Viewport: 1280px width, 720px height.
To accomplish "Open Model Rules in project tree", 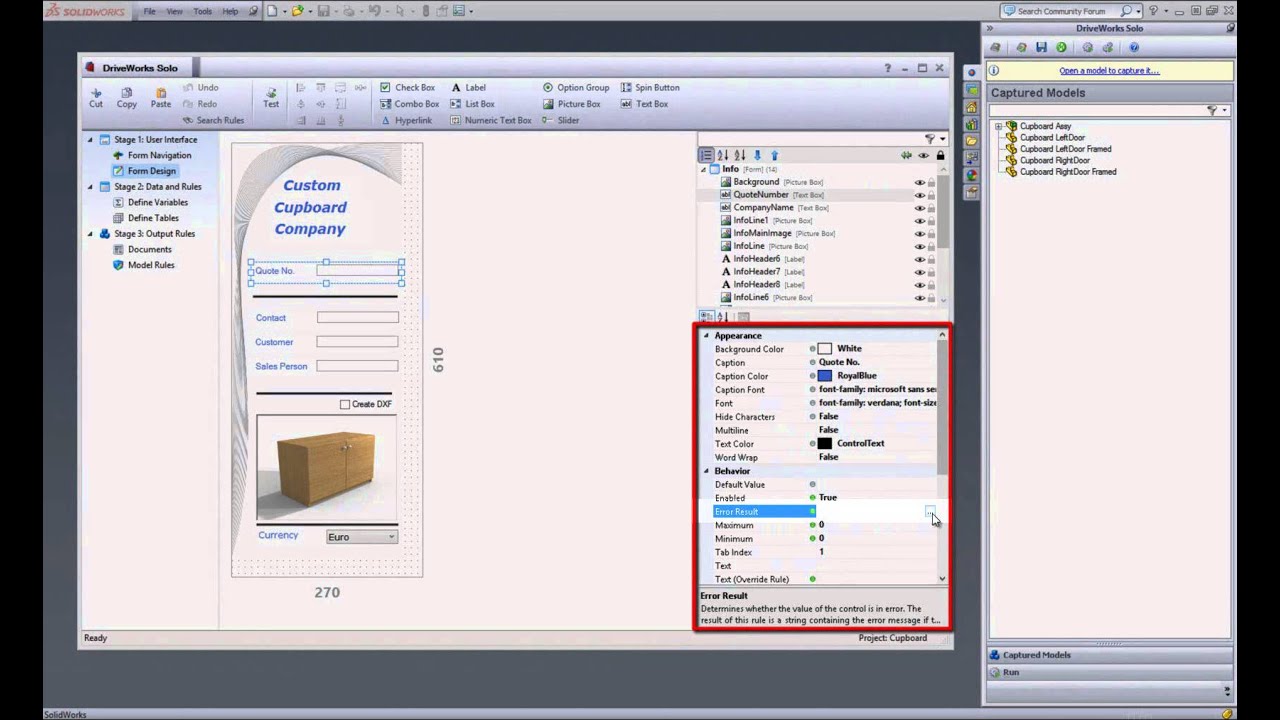I will tap(150, 265).
